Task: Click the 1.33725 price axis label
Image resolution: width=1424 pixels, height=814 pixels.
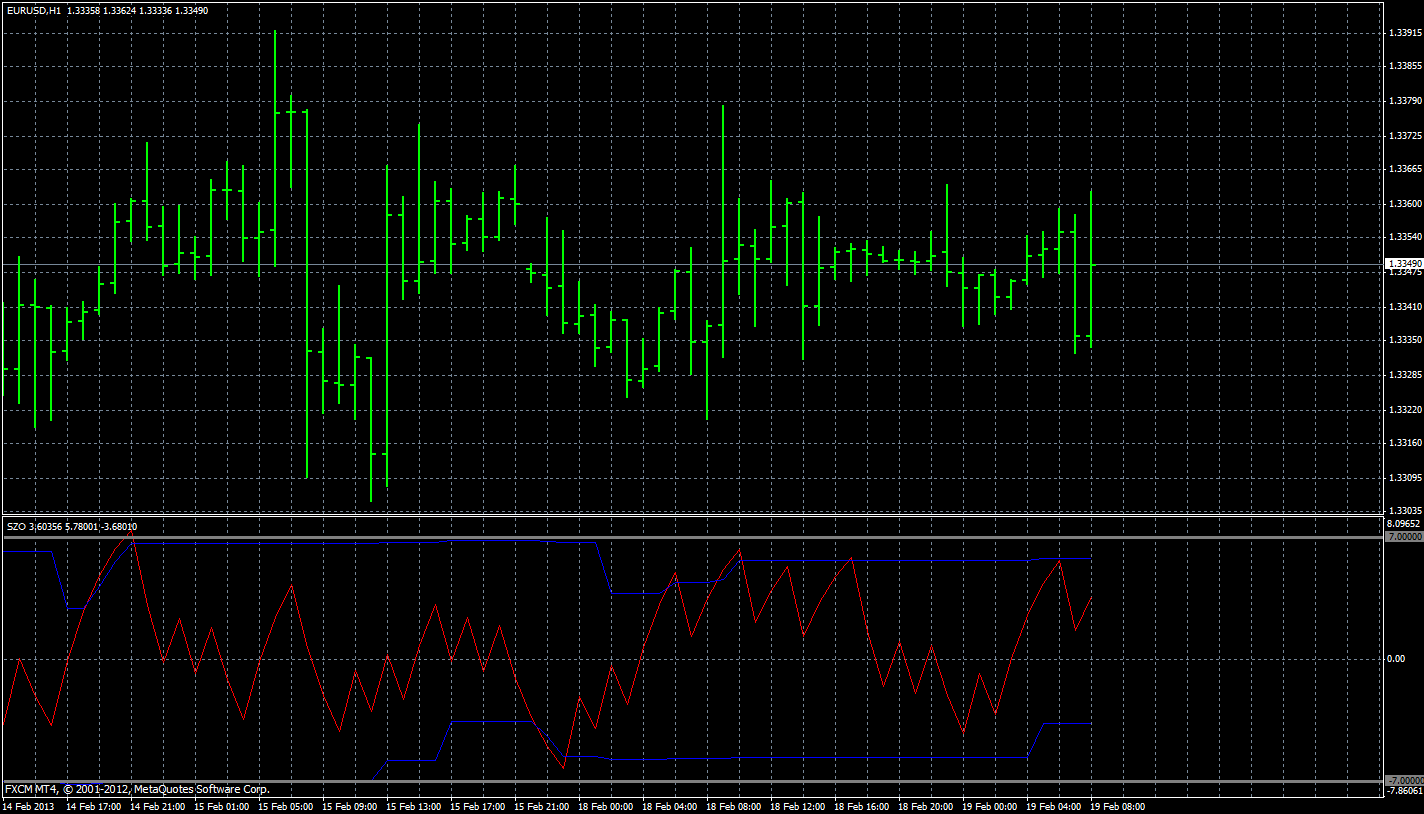Action: (1405, 135)
